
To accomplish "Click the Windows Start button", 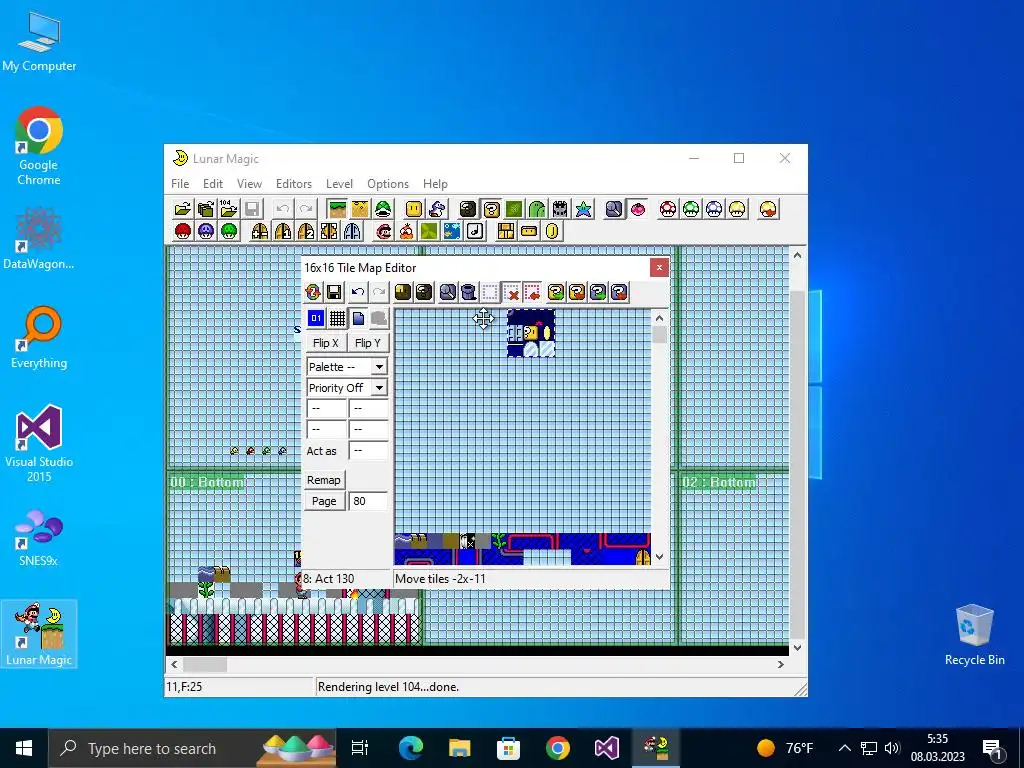I will point(24,748).
